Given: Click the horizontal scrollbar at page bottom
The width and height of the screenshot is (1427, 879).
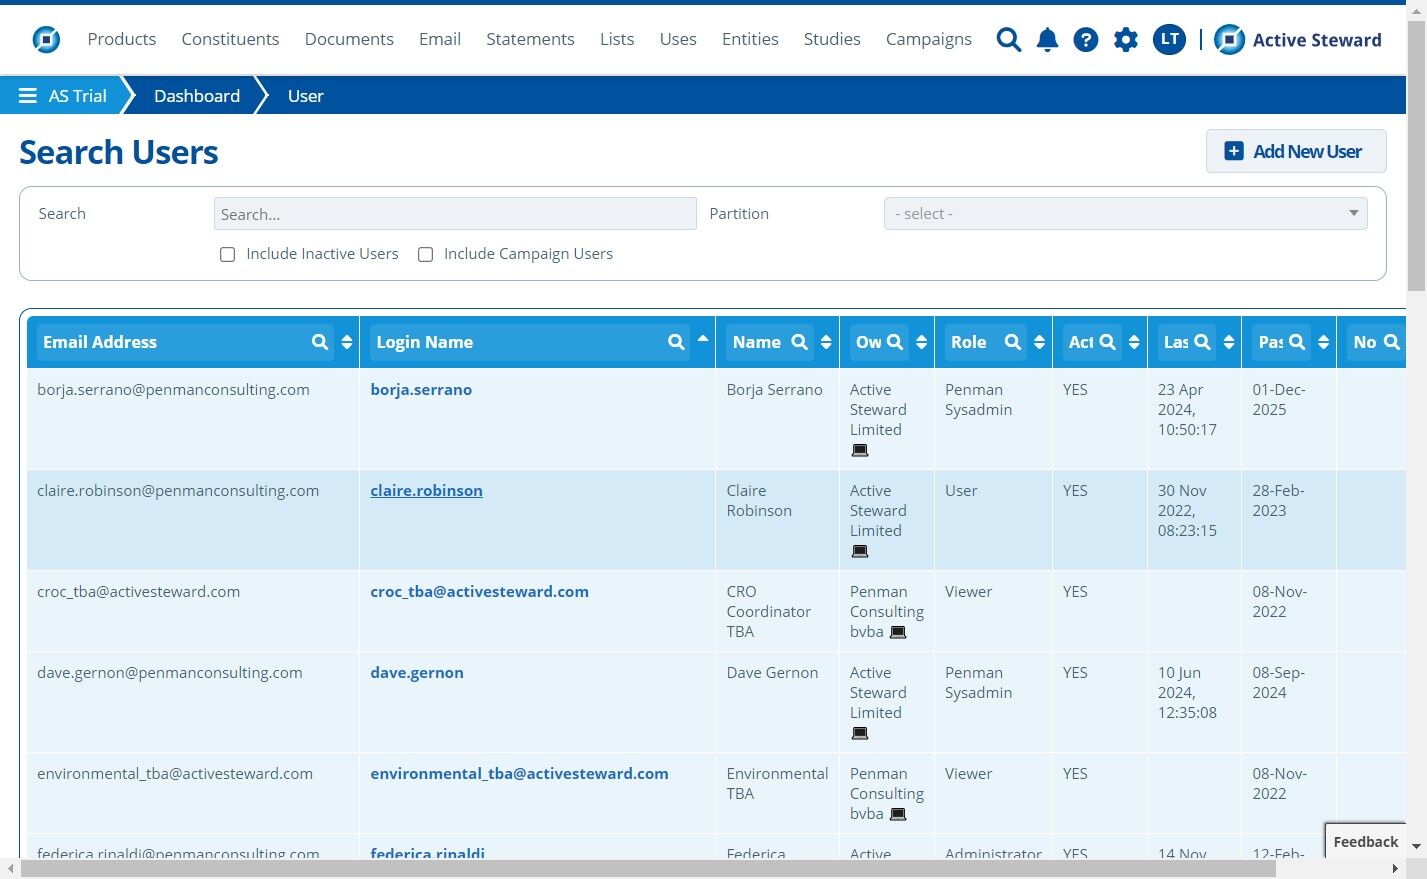Looking at the screenshot, I should point(648,869).
